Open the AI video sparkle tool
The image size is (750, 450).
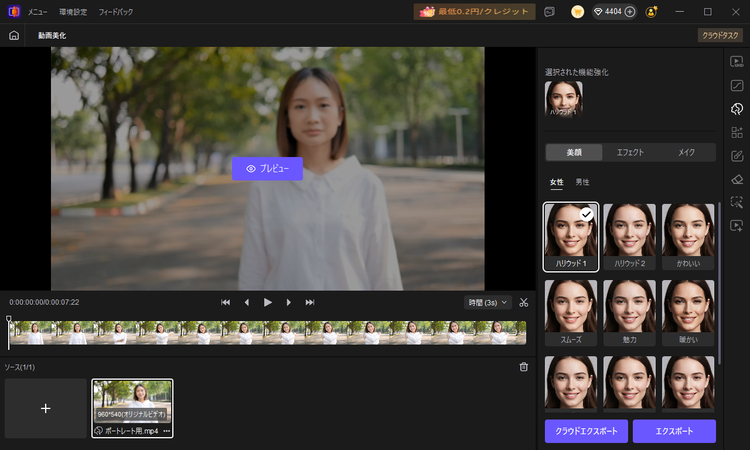point(737,226)
